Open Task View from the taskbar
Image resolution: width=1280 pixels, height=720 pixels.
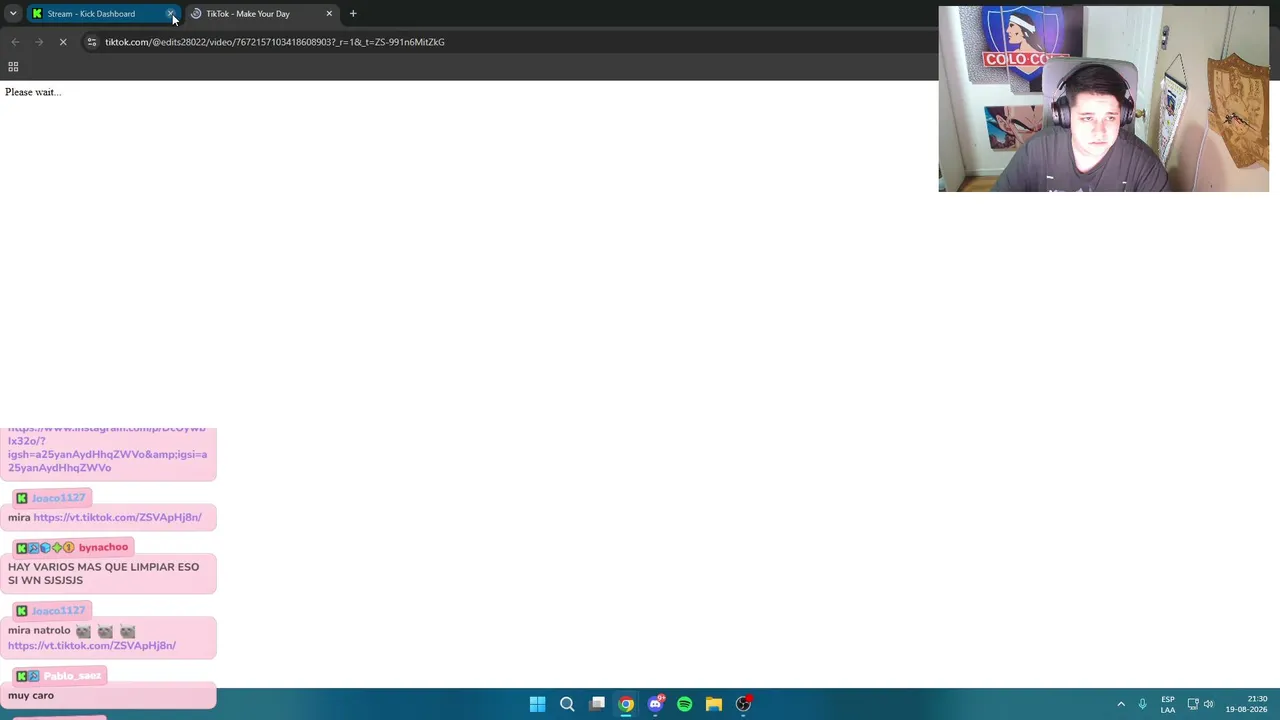point(597,704)
